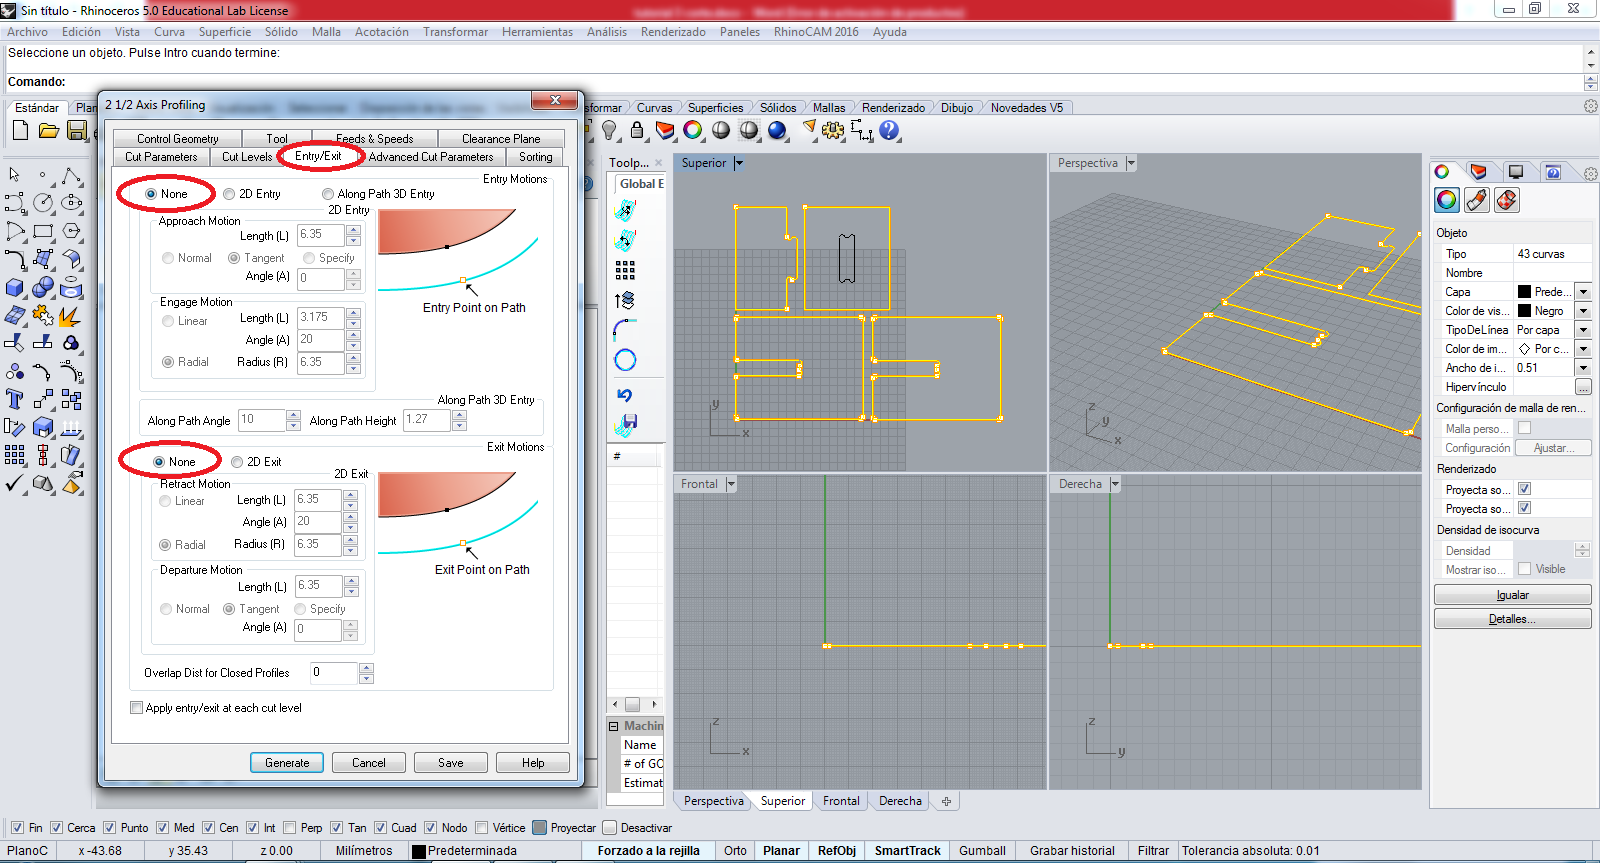Click the black Capa color swatch
The image size is (1600, 863).
coord(1524,292)
